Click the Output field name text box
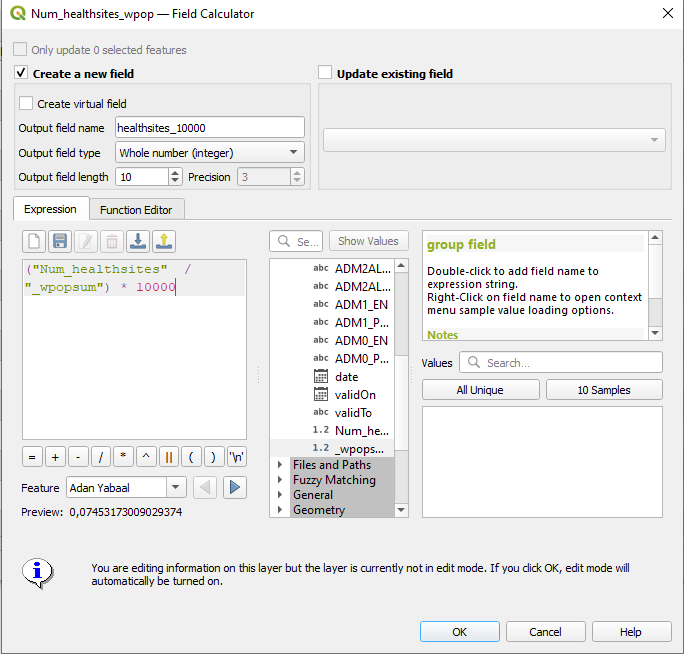684x654 pixels. [x=210, y=127]
